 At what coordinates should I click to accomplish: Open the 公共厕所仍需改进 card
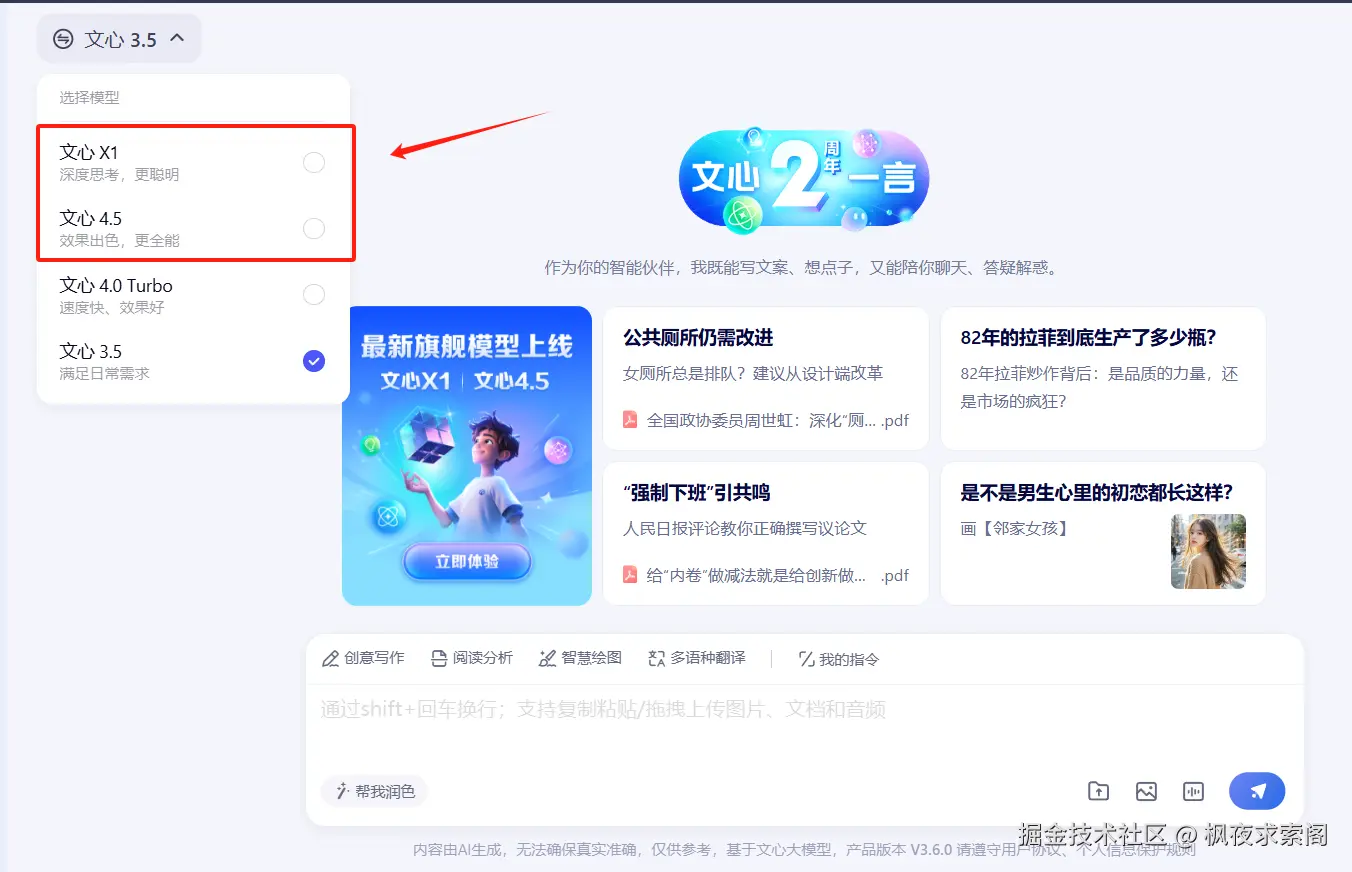click(x=766, y=378)
